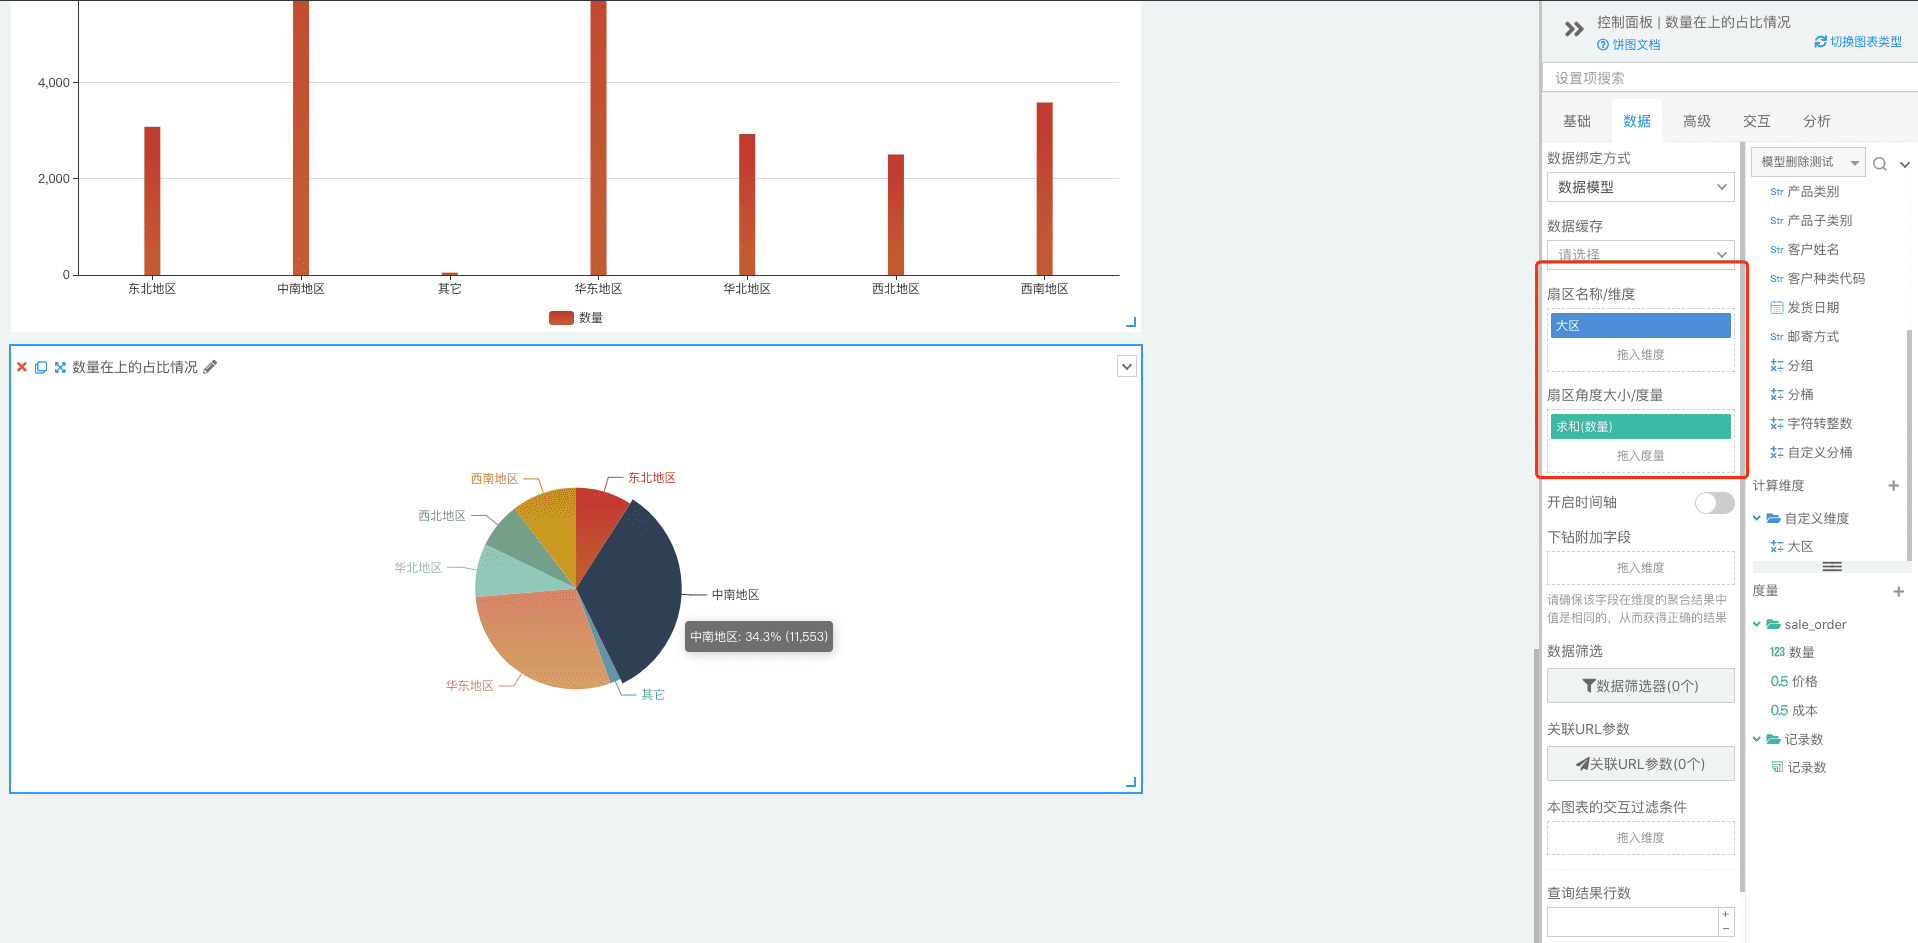
Task: Click the 分桶 field
Action: click(x=1792, y=394)
